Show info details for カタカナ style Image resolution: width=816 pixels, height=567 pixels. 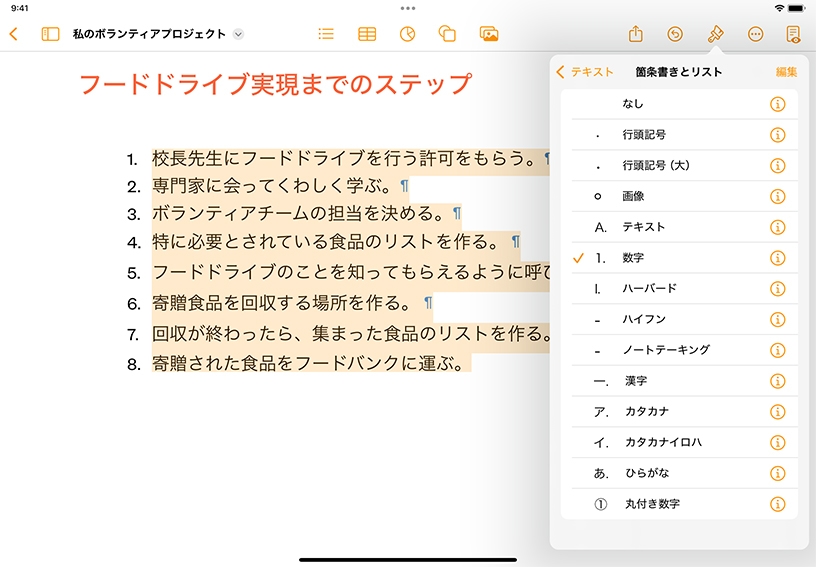pyautogui.click(x=777, y=412)
